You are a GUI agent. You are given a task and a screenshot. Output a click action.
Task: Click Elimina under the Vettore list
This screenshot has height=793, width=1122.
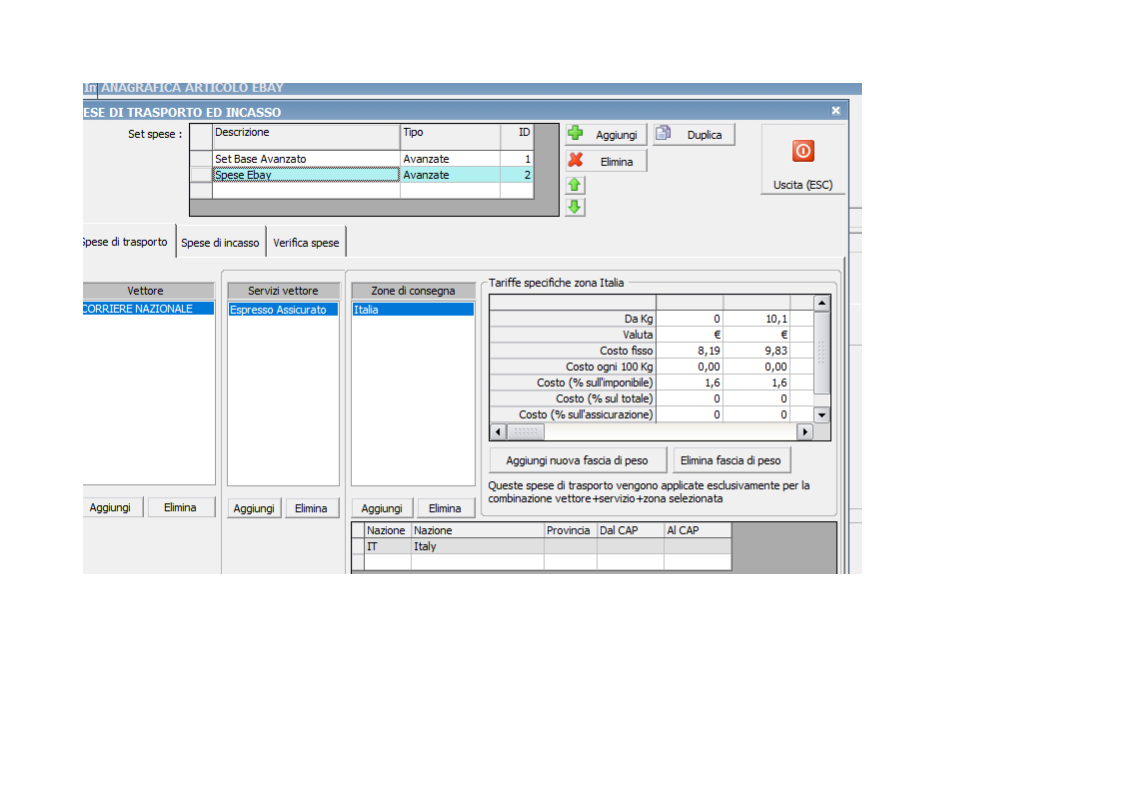pyautogui.click(x=180, y=507)
